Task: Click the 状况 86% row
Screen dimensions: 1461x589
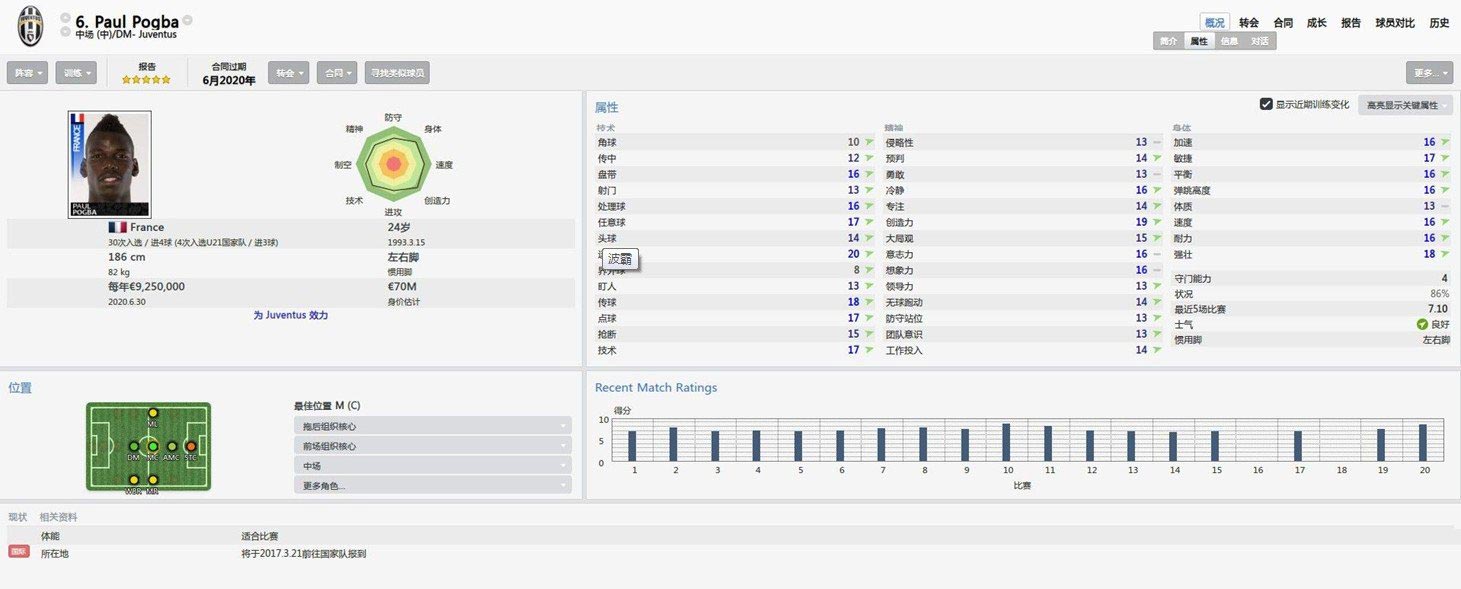Action: (1312, 294)
